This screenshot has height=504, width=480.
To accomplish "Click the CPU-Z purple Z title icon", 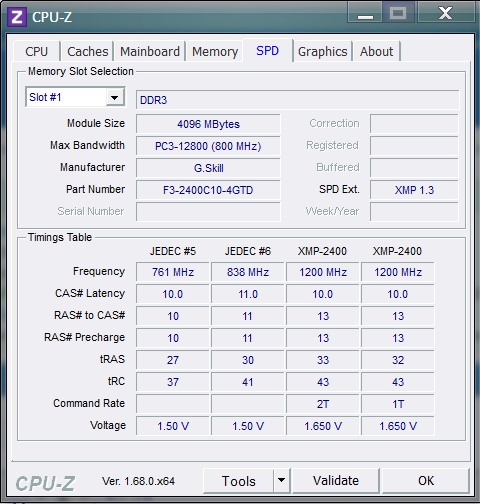I will 17,17.
